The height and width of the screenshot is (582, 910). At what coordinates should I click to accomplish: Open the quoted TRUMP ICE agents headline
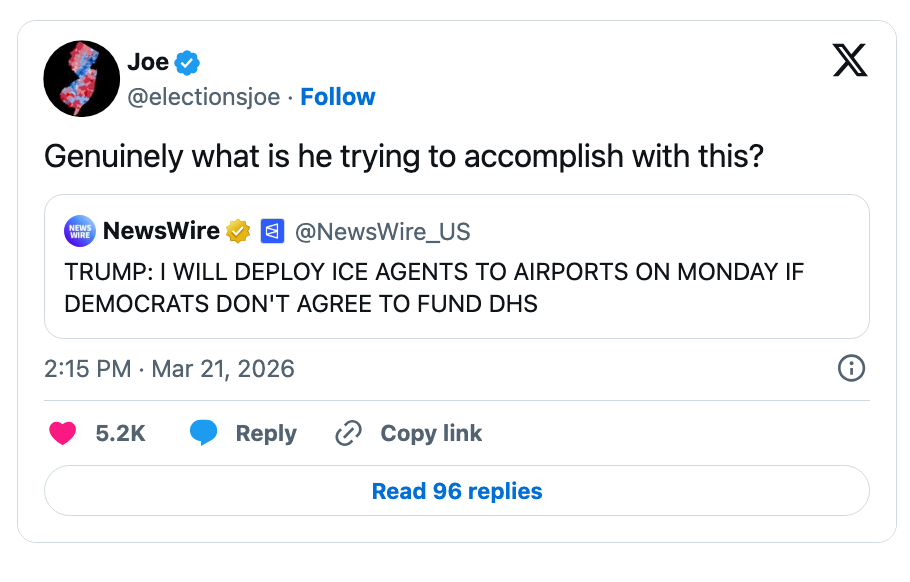pyautogui.click(x=434, y=288)
